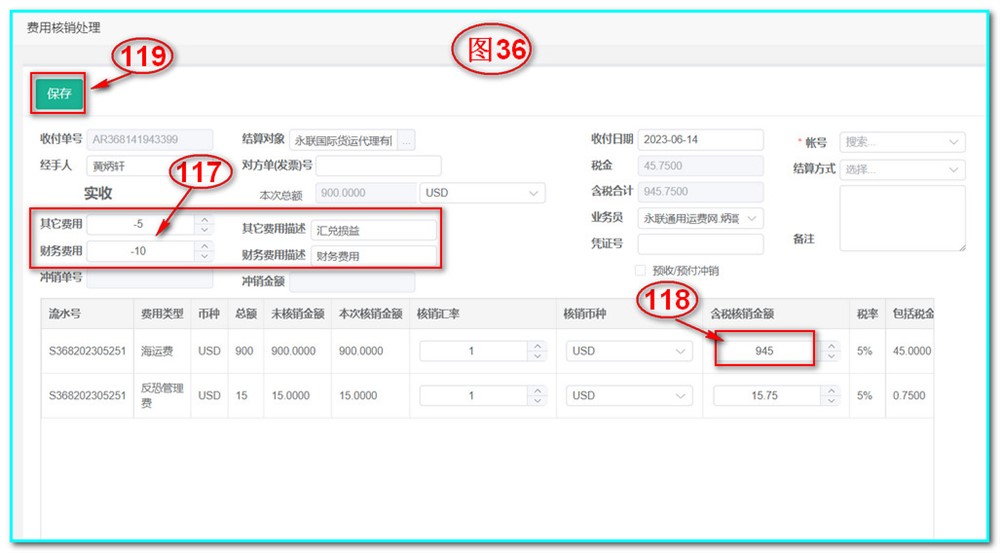The width and height of the screenshot is (1000, 553).
Task: Open the 本次总额 USD currency dropdown
Action: coord(482,193)
